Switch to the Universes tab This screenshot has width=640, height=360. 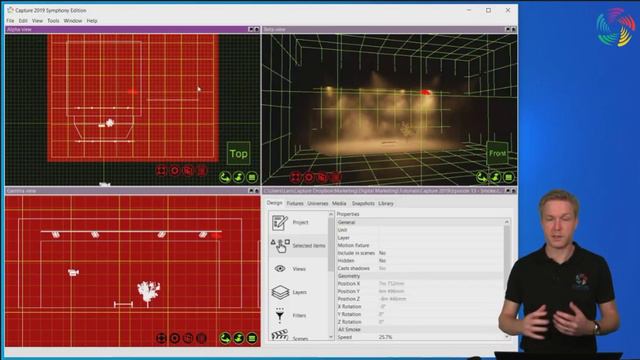(x=318, y=203)
